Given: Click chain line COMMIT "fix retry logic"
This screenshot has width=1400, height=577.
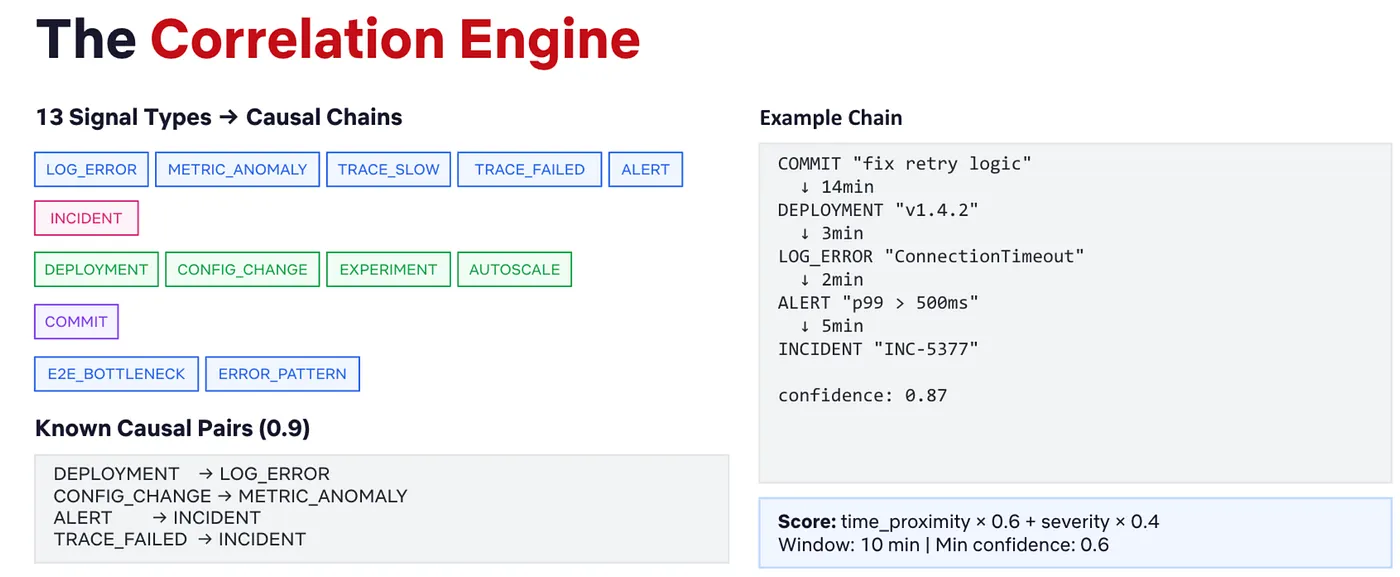Looking at the screenshot, I should click(x=905, y=164).
